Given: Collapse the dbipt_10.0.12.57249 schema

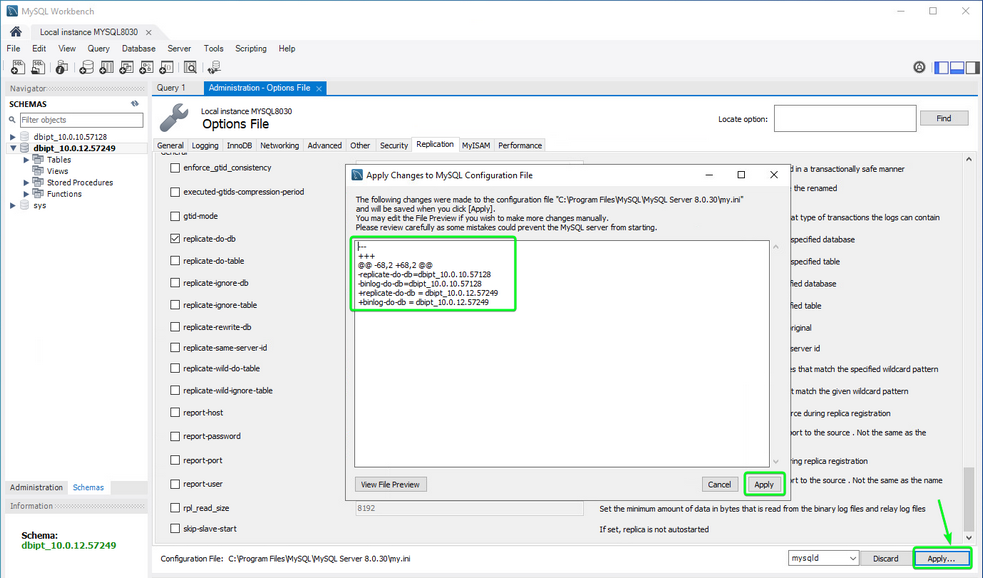Looking at the screenshot, I should [13, 148].
